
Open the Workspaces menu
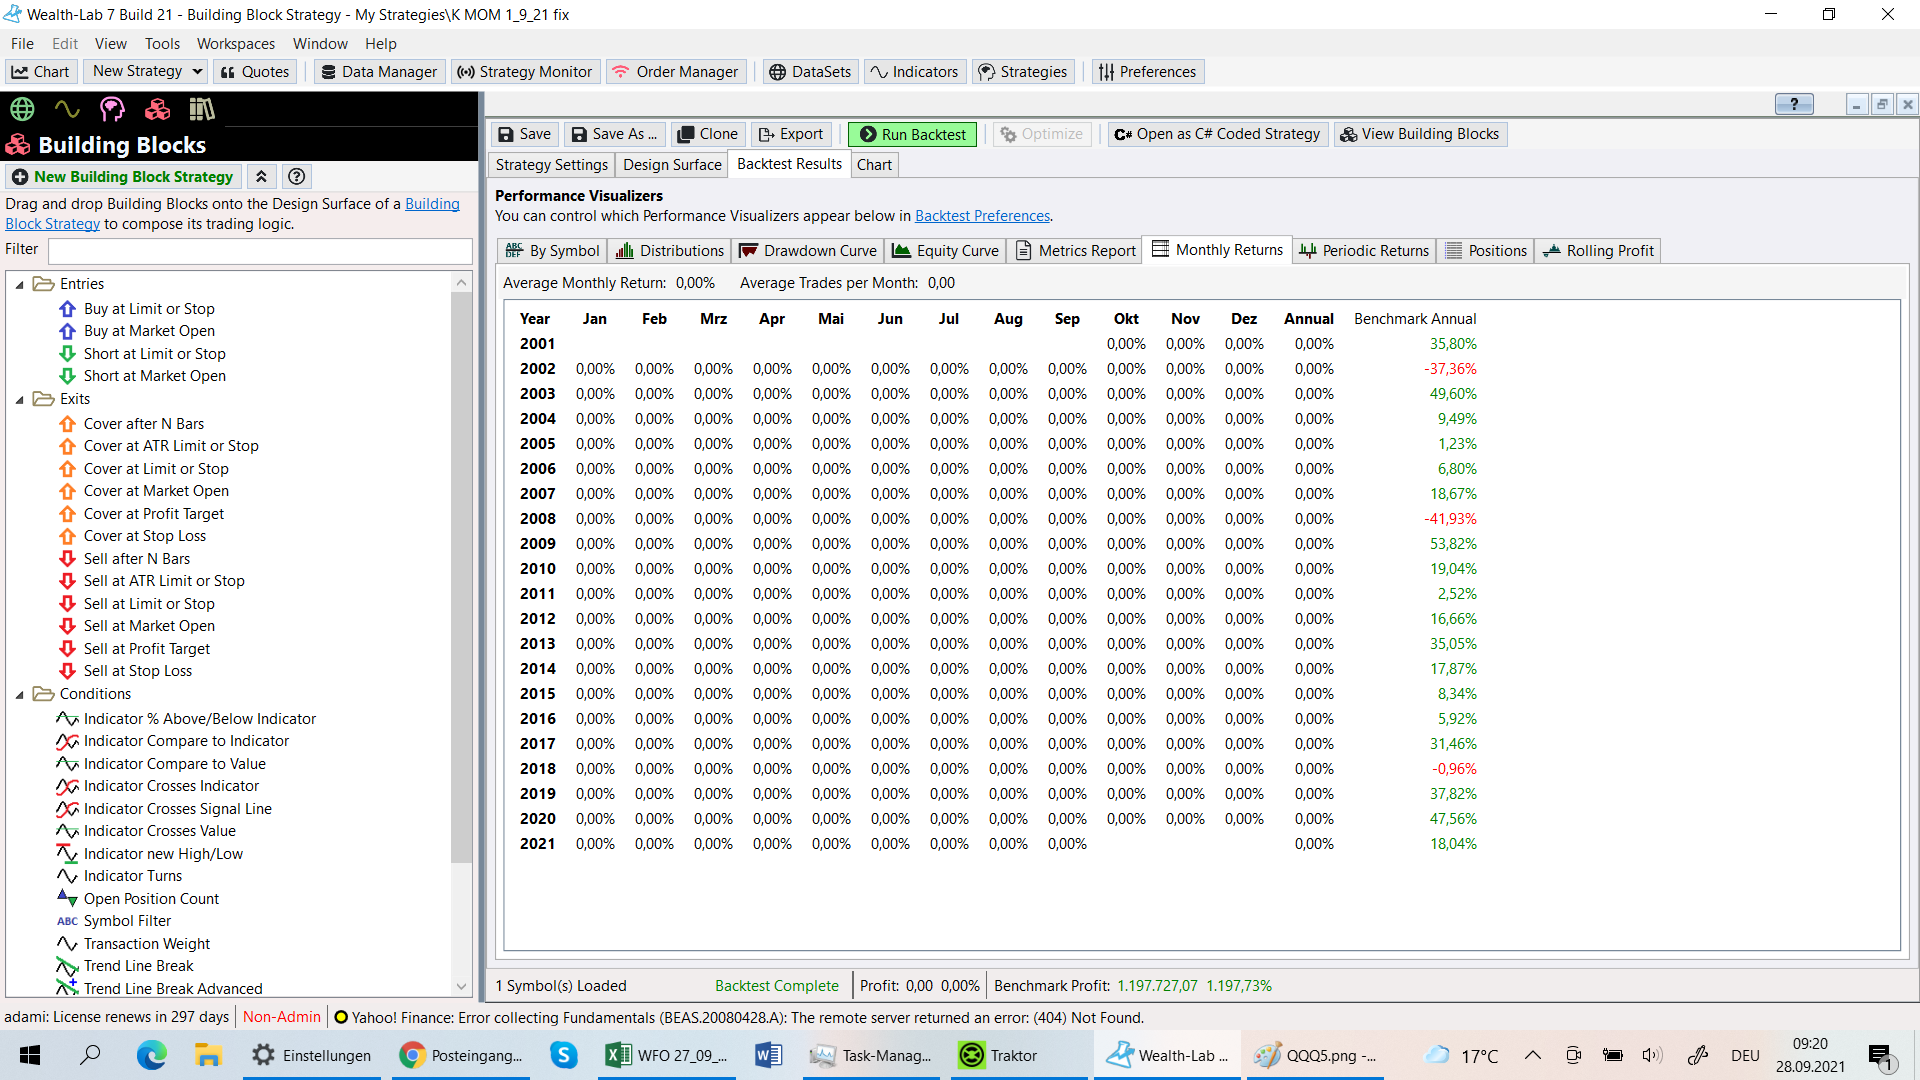[x=235, y=44]
